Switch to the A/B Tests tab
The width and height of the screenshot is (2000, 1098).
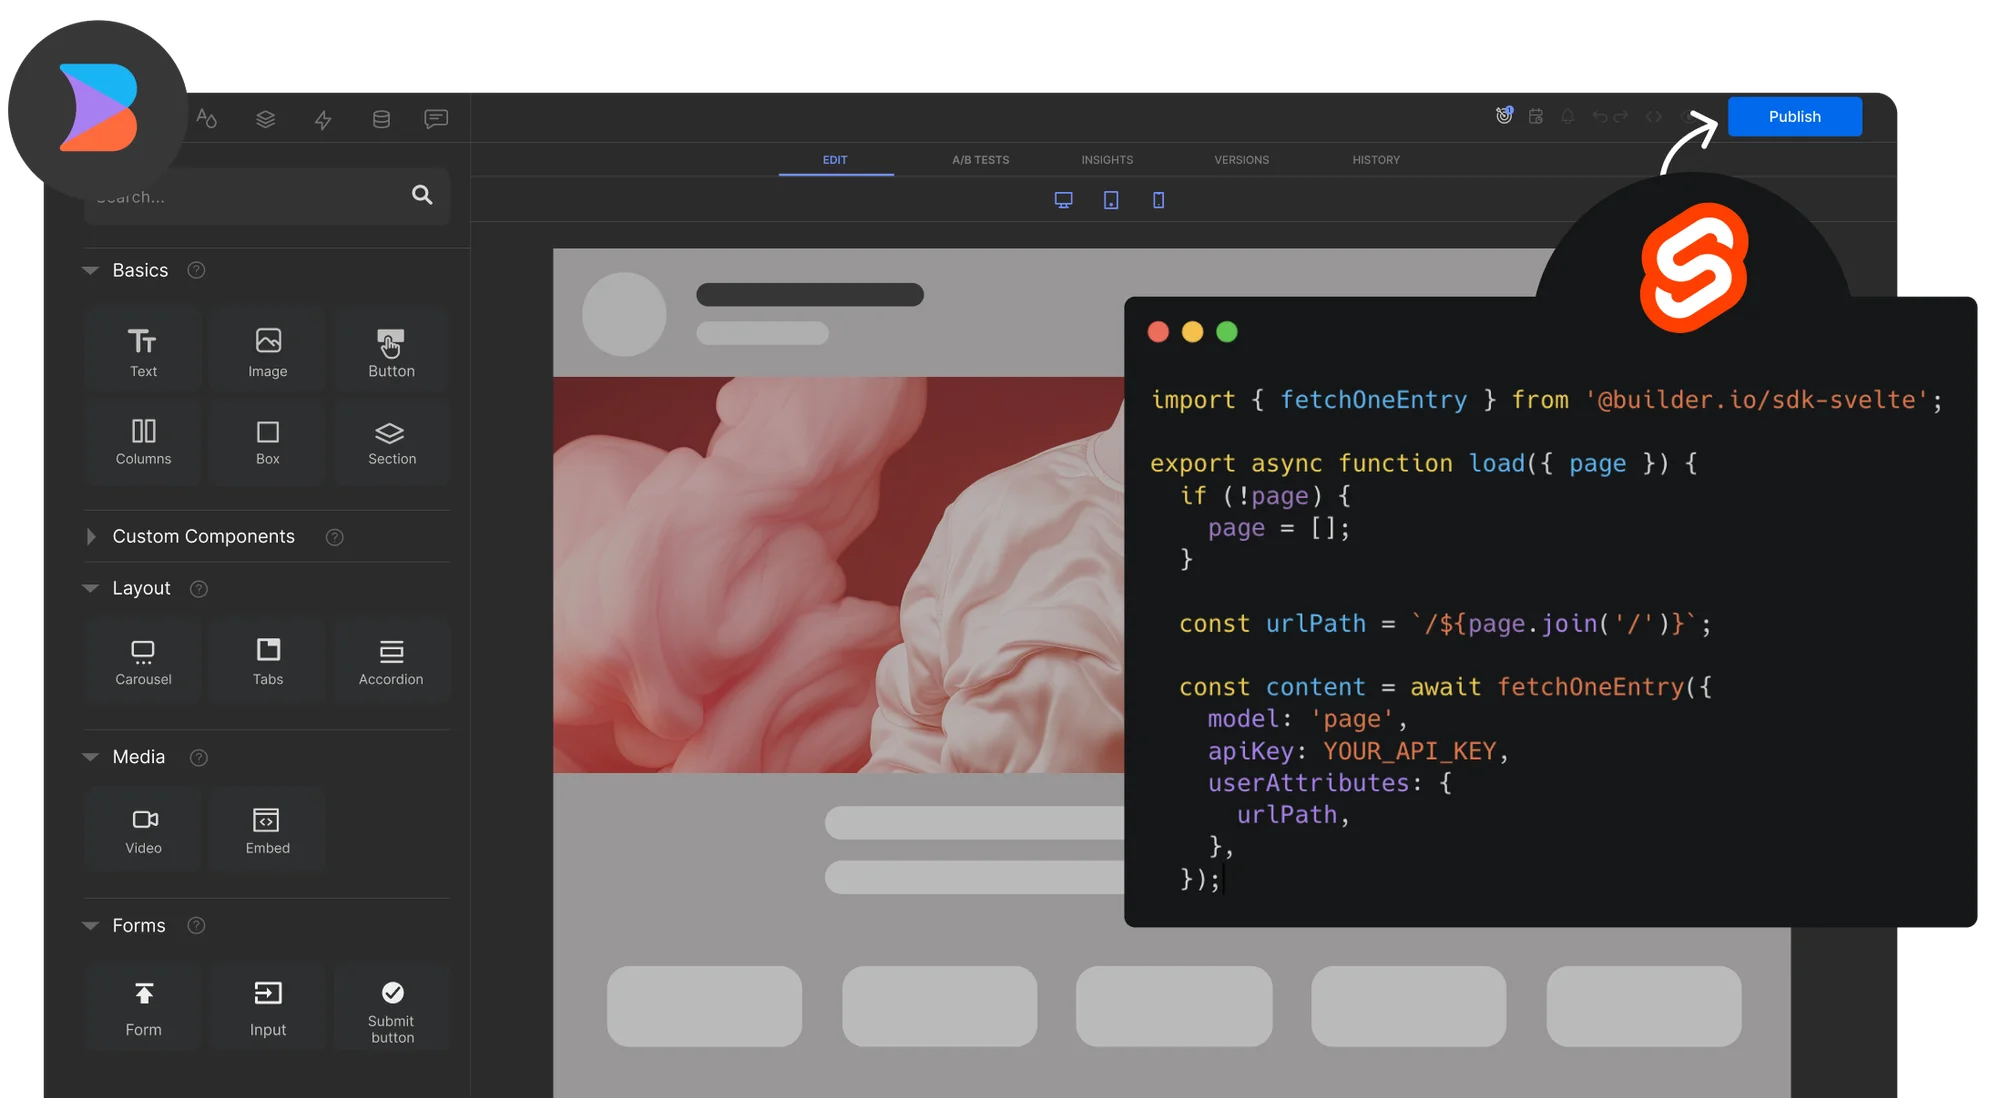point(982,158)
